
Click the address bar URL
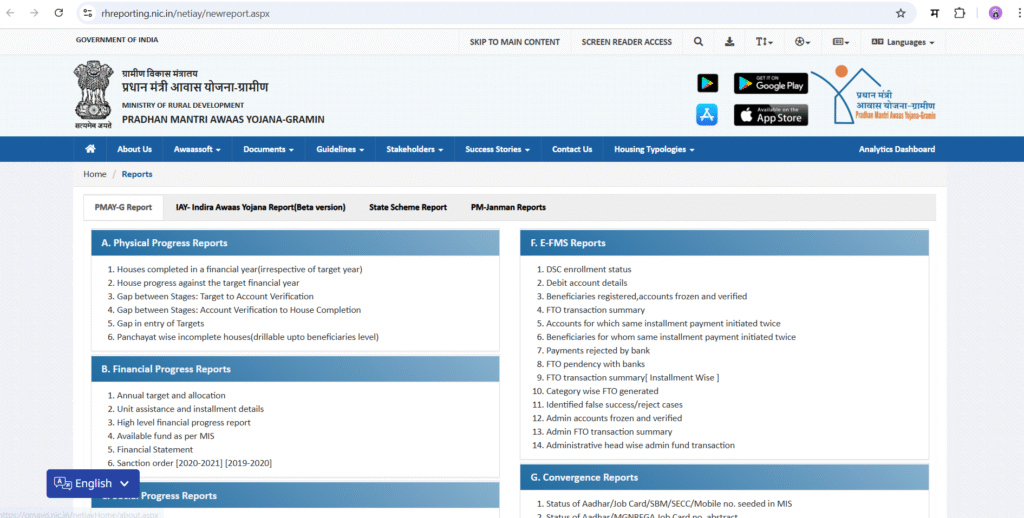pyautogui.click(x=185, y=13)
